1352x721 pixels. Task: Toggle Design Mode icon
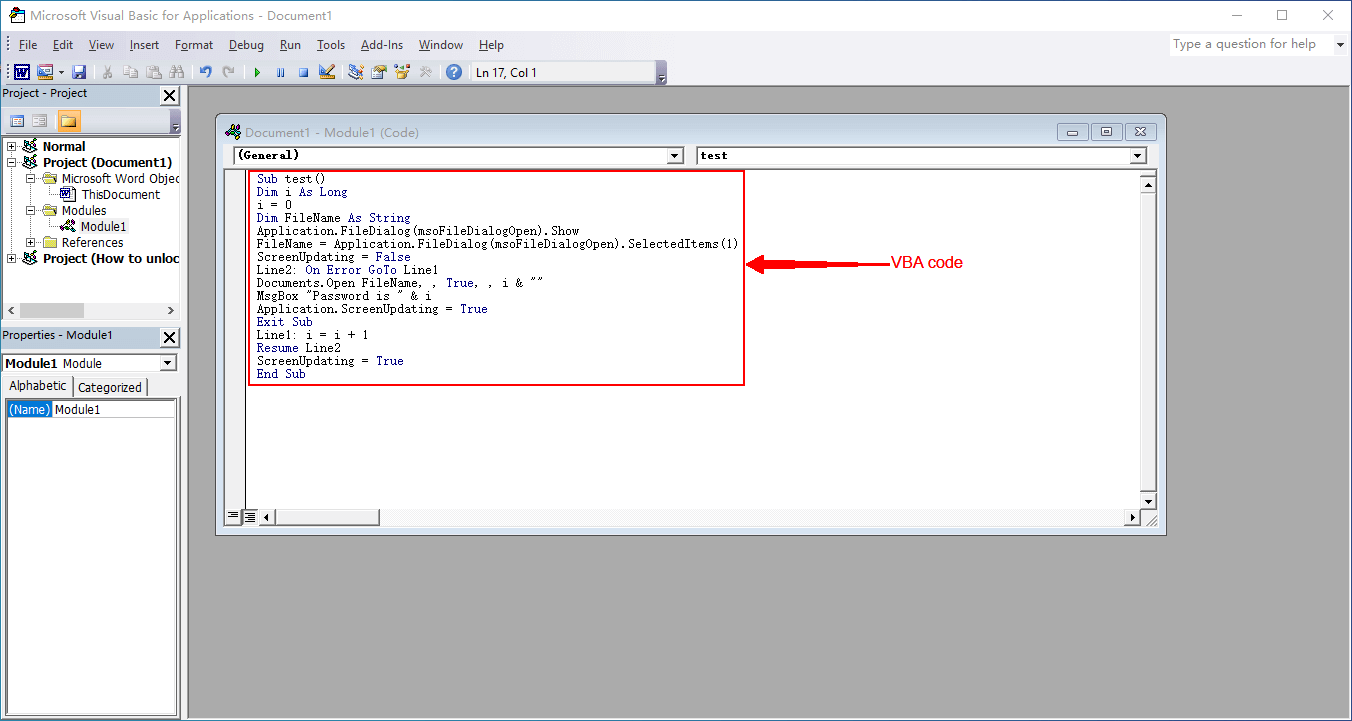pos(326,72)
